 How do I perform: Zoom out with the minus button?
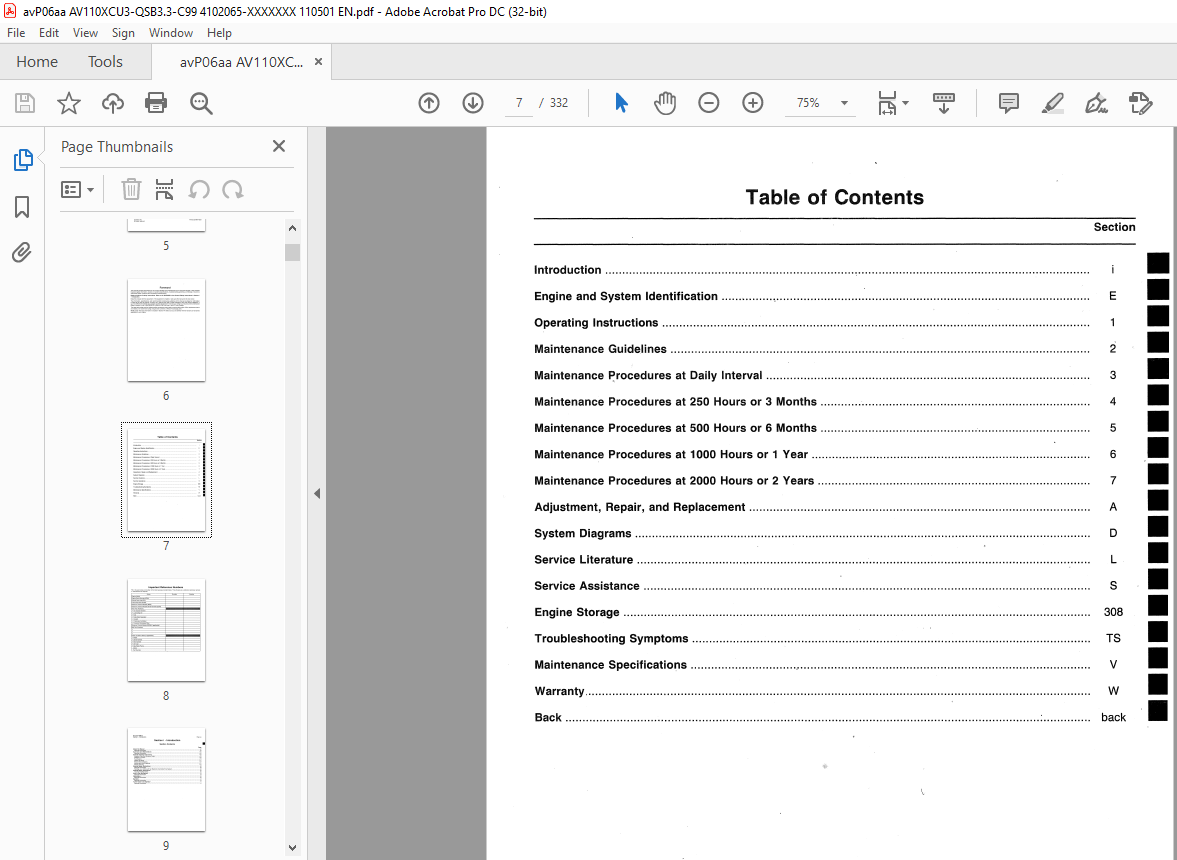click(x=709, y=103)
